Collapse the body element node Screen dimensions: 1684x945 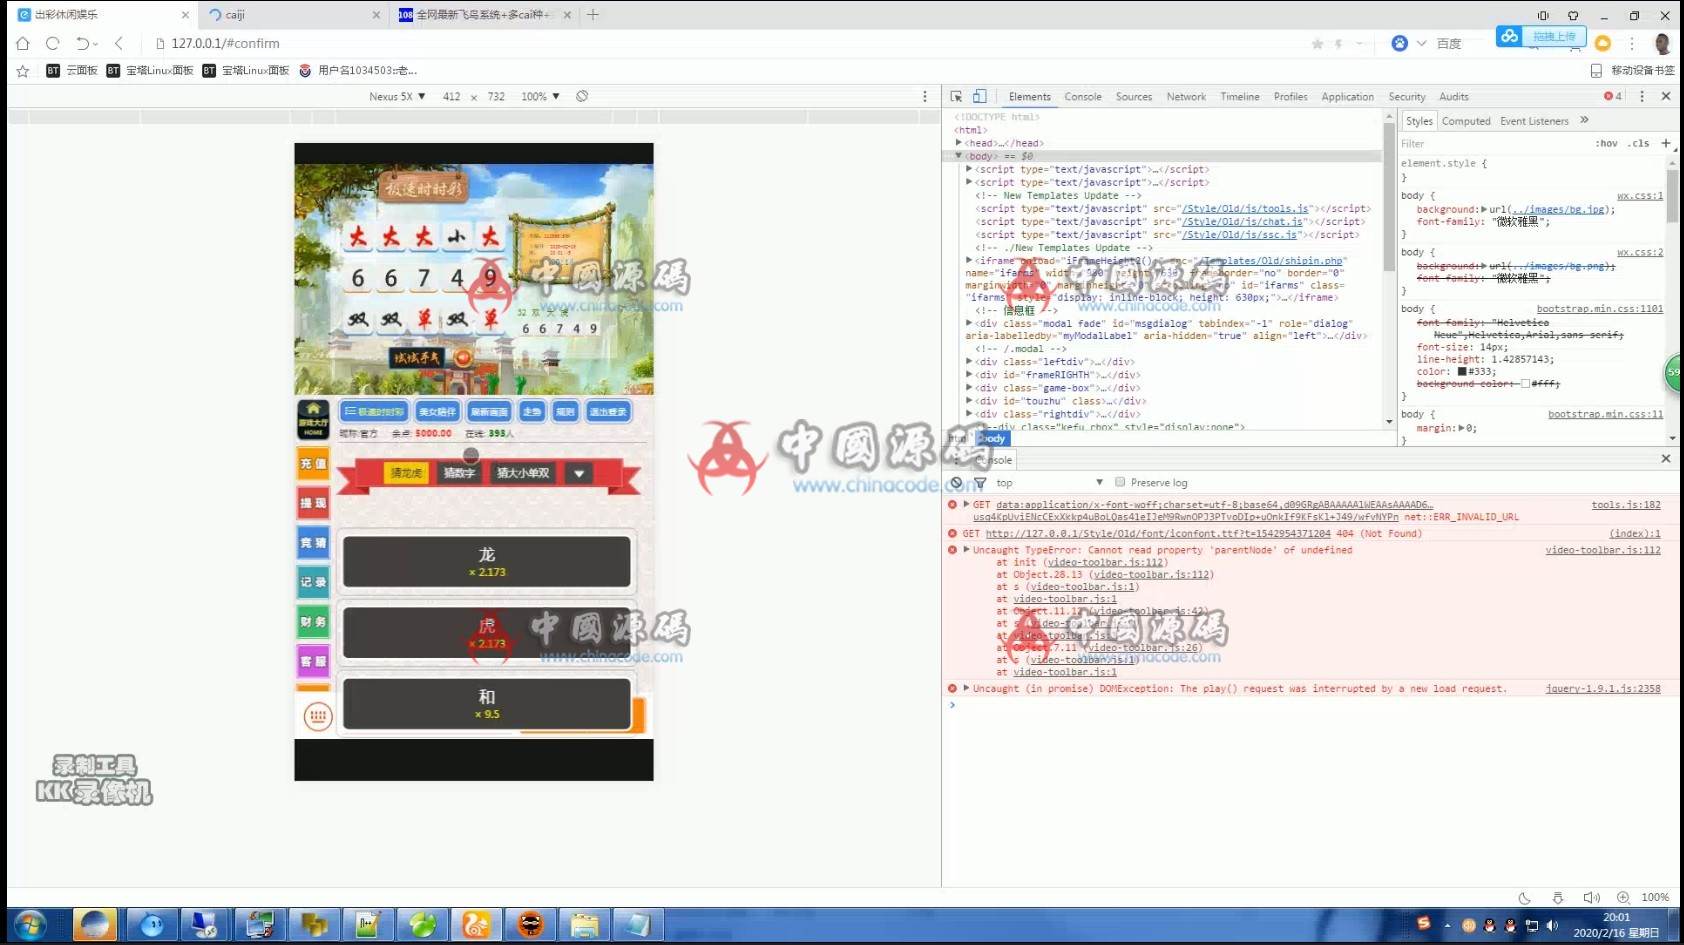[x=958, y=156]
